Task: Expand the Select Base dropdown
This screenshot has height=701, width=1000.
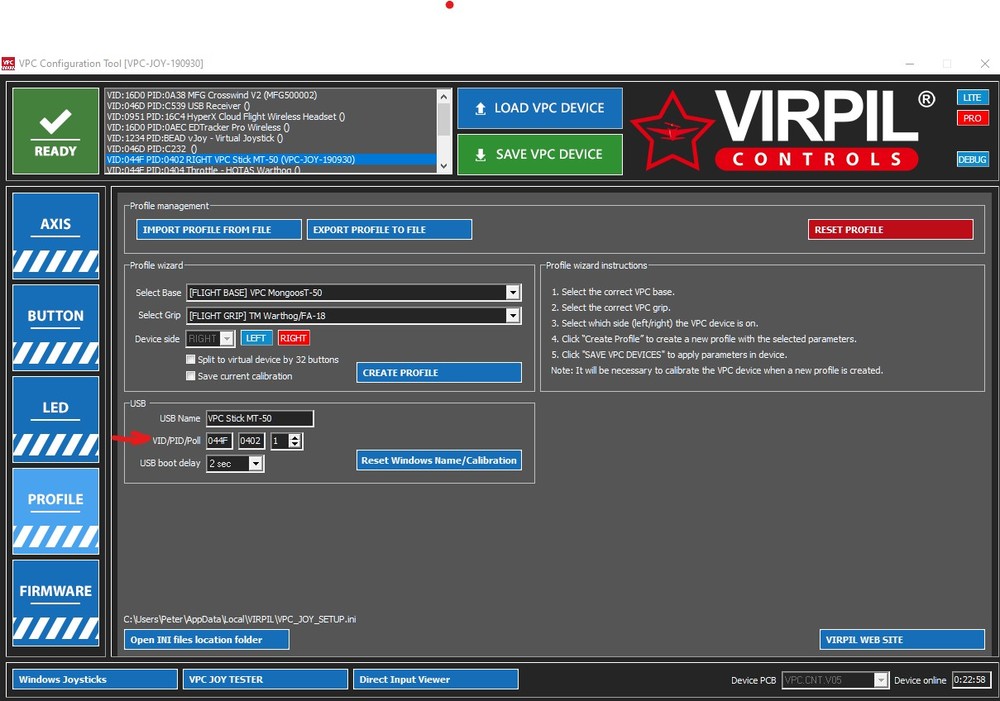Action: [x=513, y=292]
